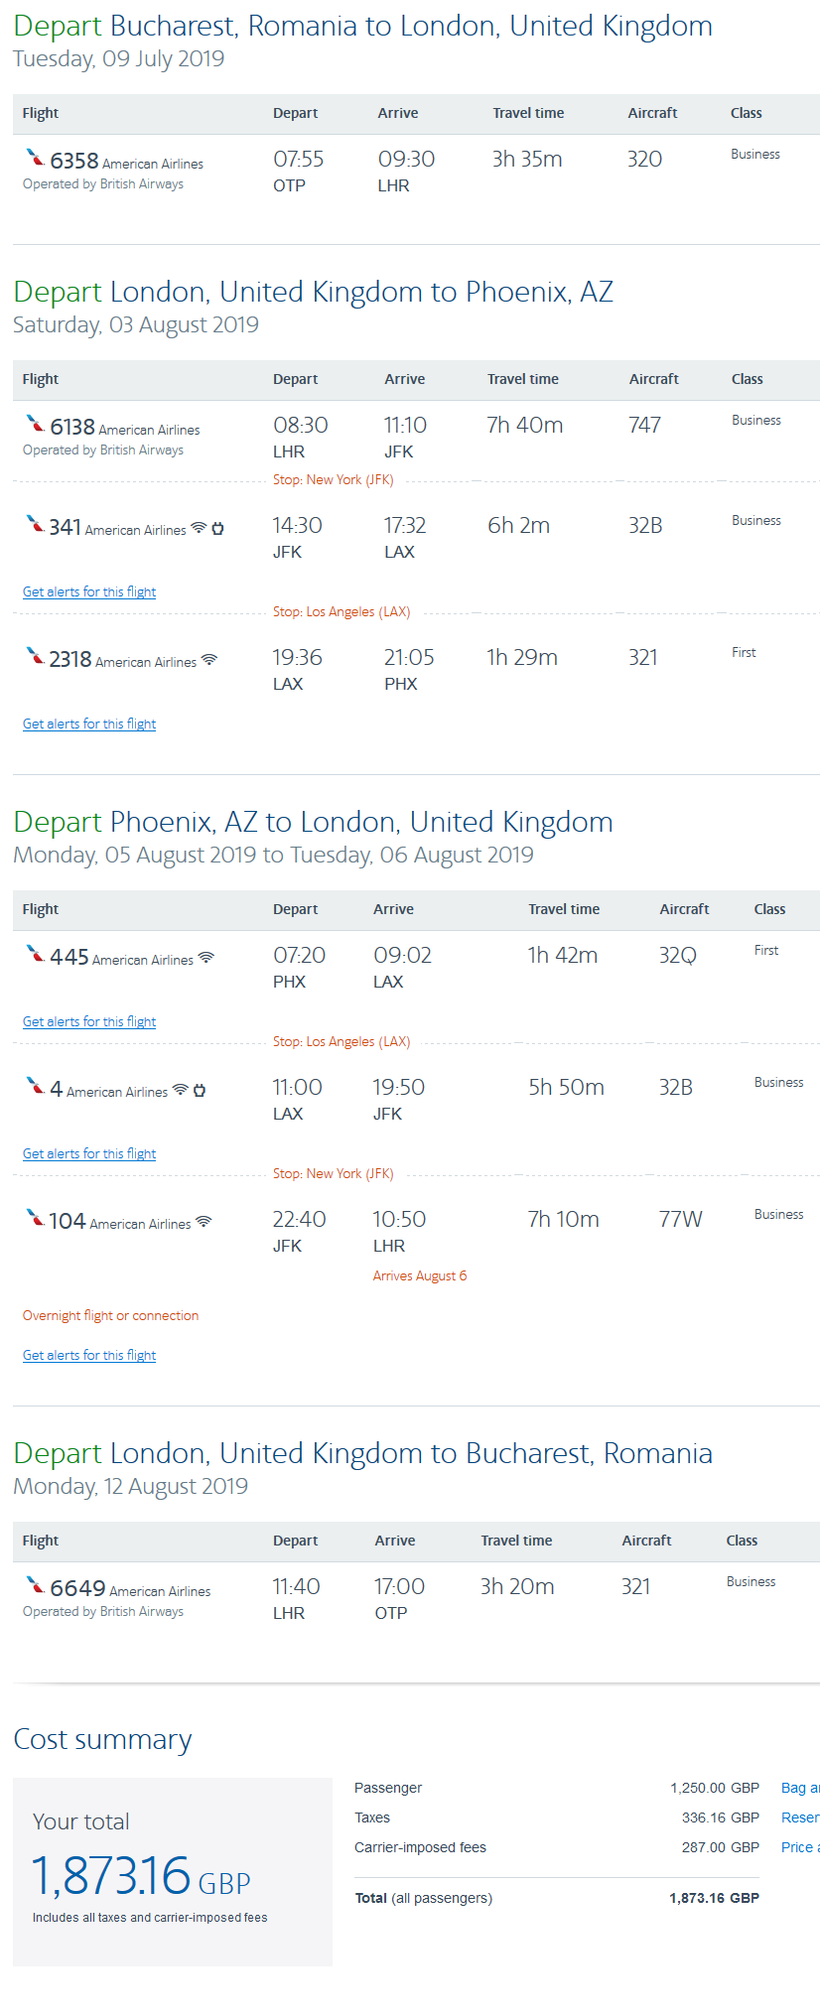Viewport: 820px width, 1995px height.
Task: Open 'Get alerts for this flight' under flight 4
Action: (89, 1154)
